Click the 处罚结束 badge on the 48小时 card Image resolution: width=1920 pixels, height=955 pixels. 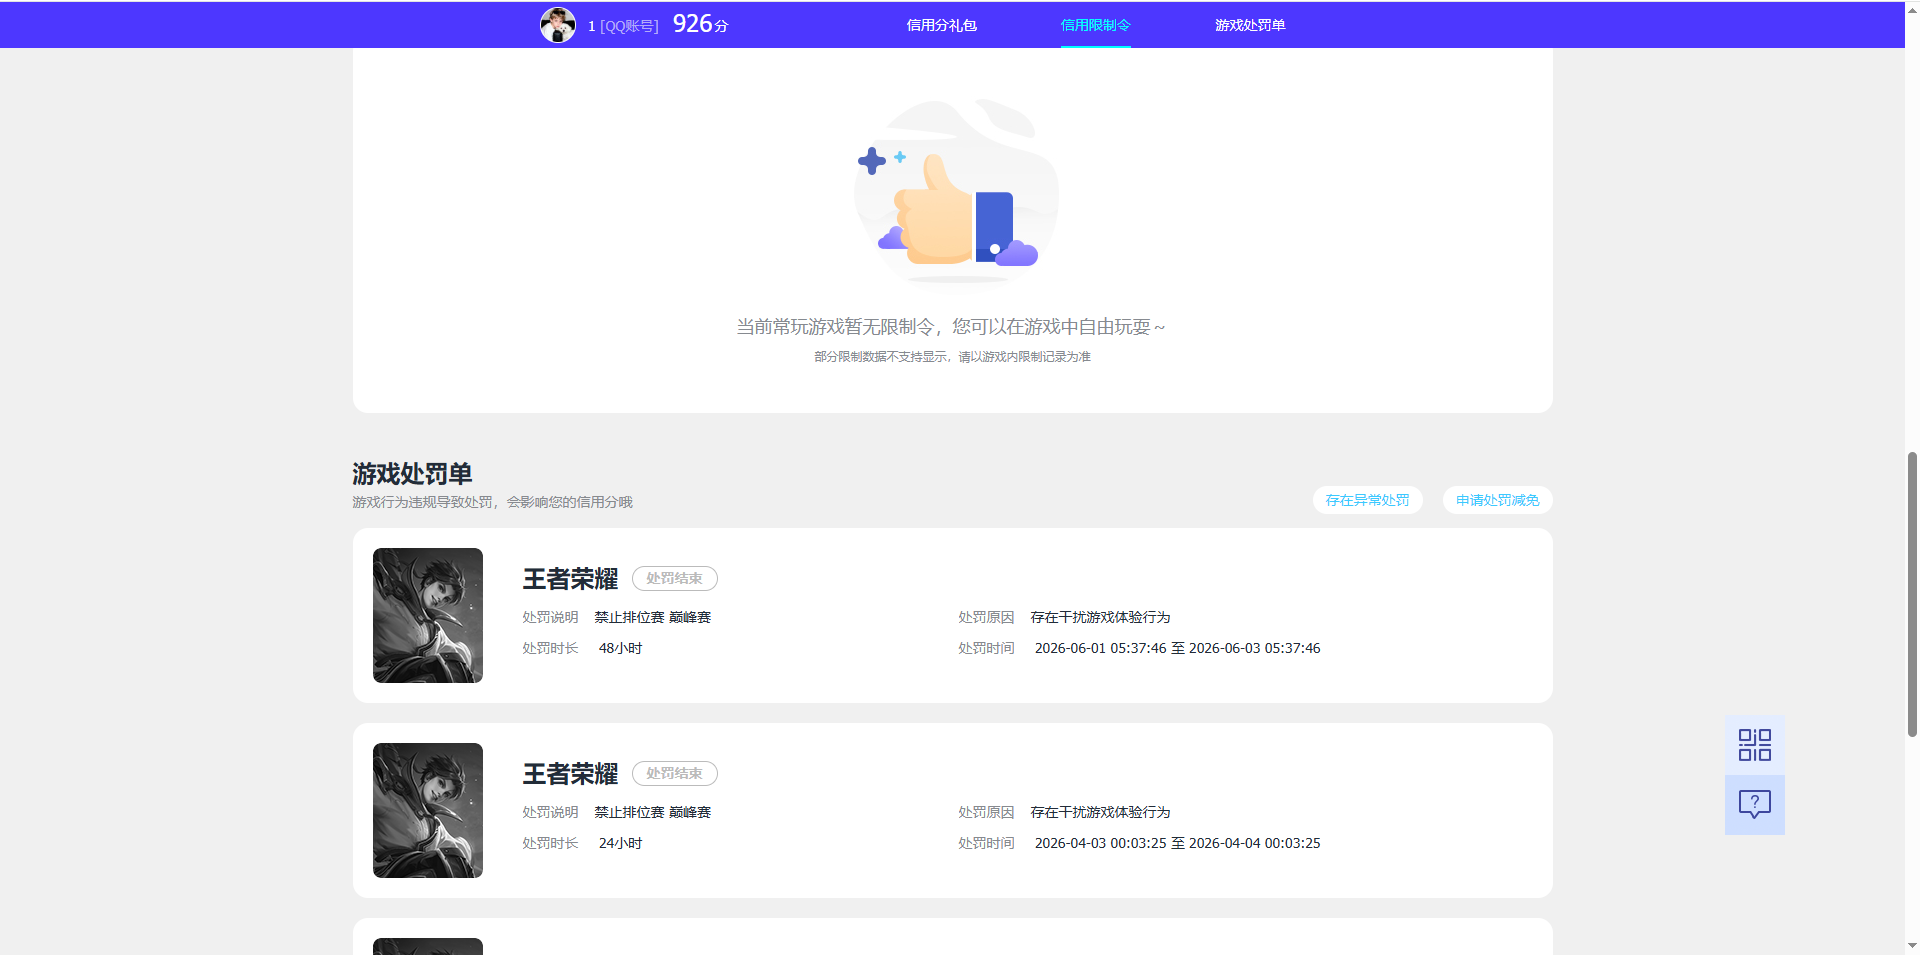(x=674, y=578)
